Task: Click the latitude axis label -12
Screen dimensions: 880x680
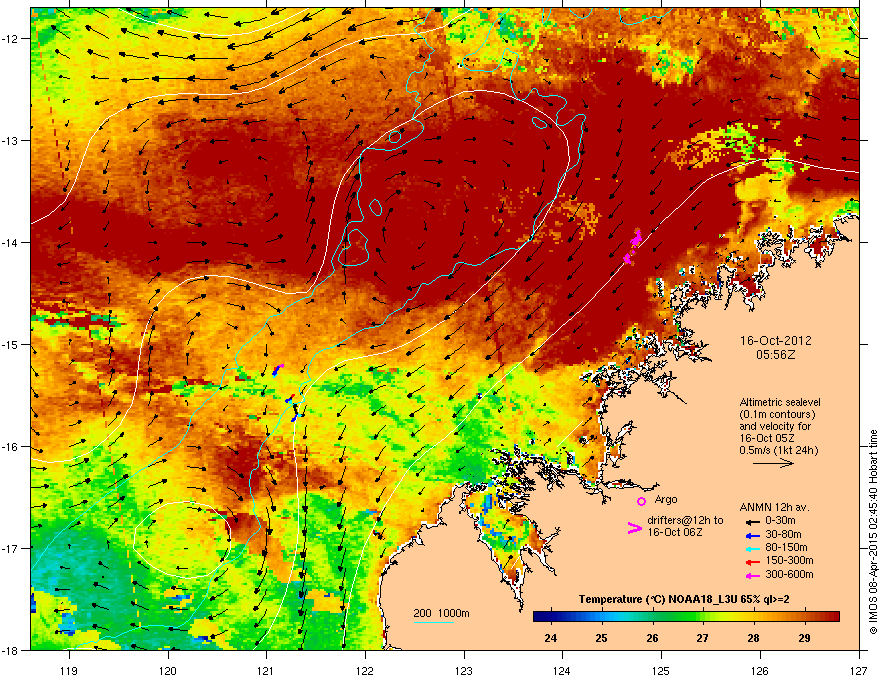Action: point(11,38)
